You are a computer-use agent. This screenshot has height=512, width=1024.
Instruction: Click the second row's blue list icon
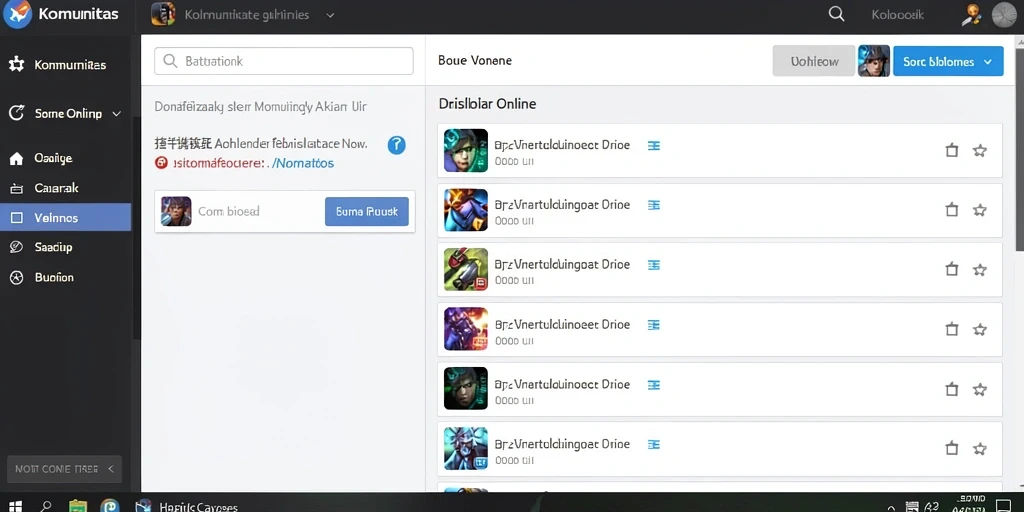point(653,205)
